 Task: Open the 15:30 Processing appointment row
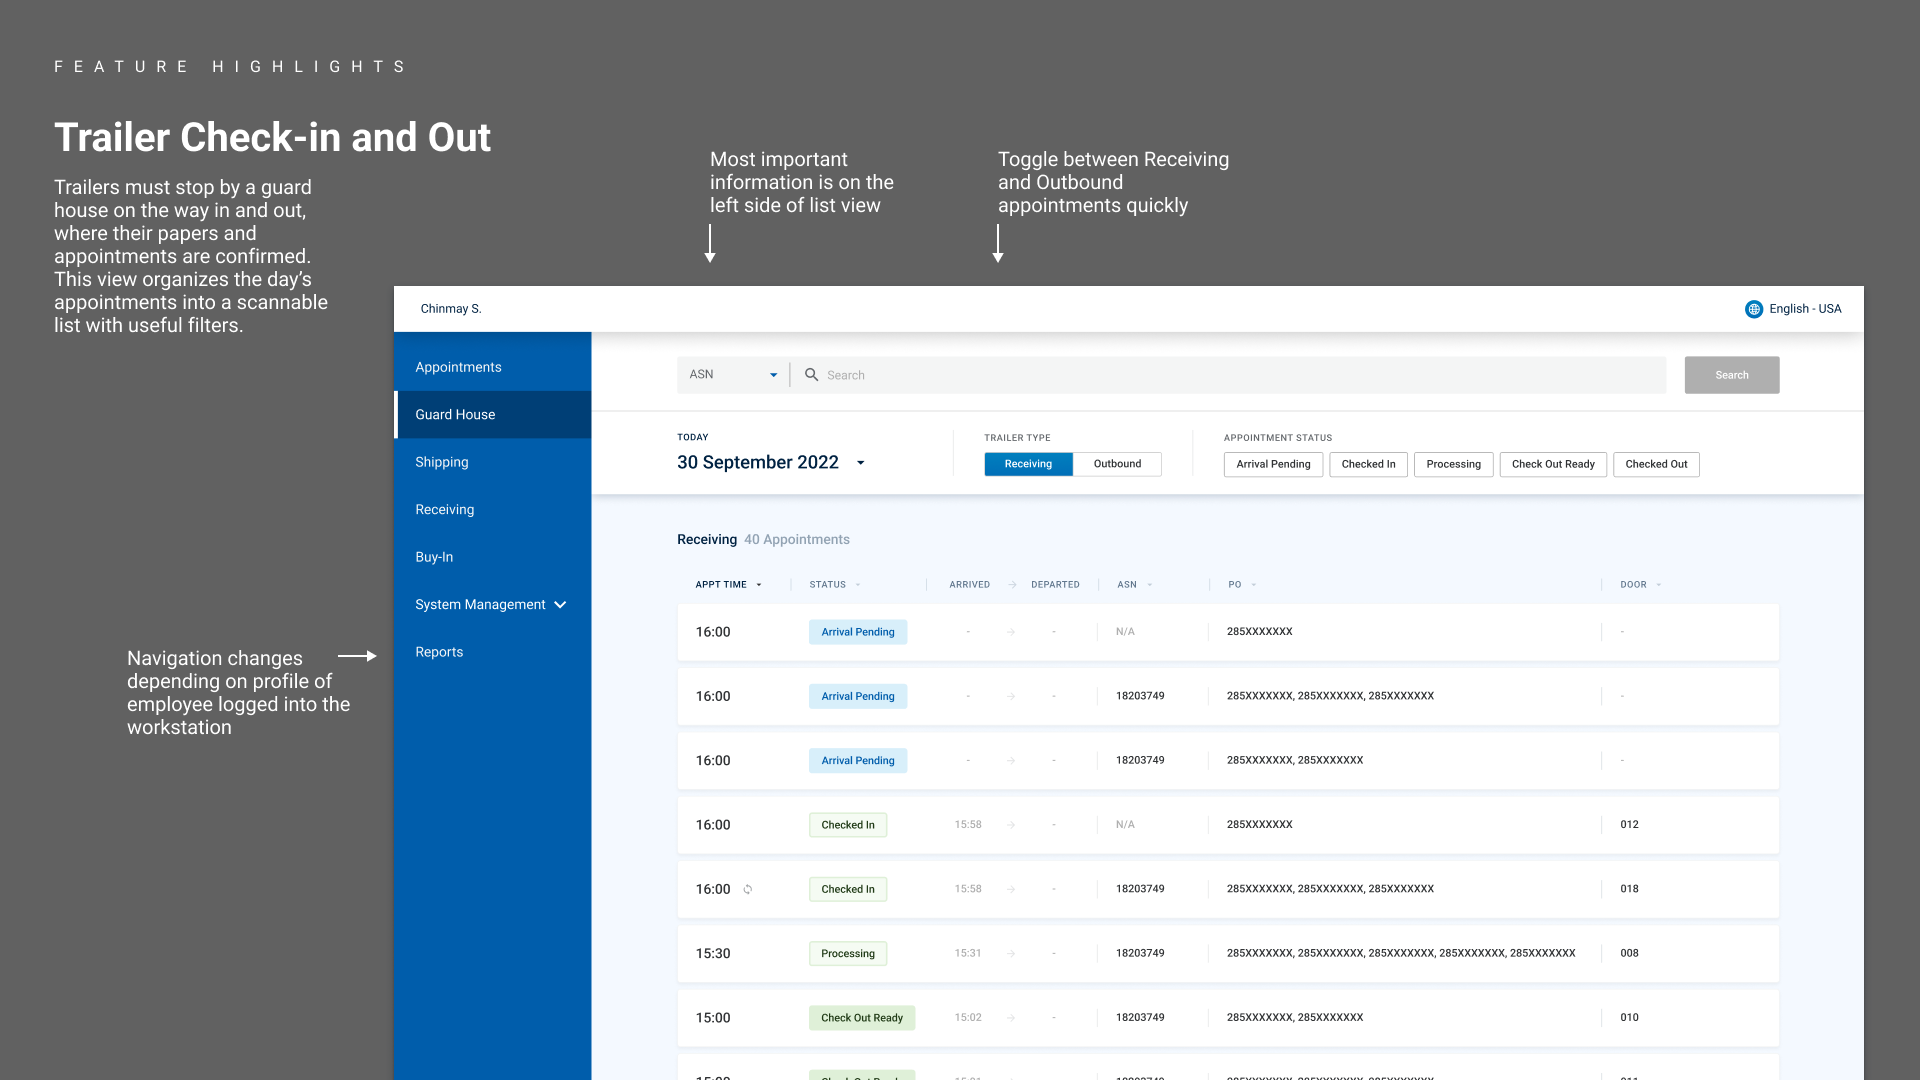(1227, 953)
